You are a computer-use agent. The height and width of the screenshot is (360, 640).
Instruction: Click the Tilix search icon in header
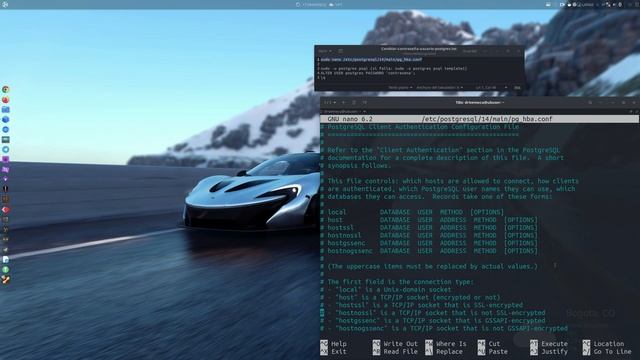(590, 102)
